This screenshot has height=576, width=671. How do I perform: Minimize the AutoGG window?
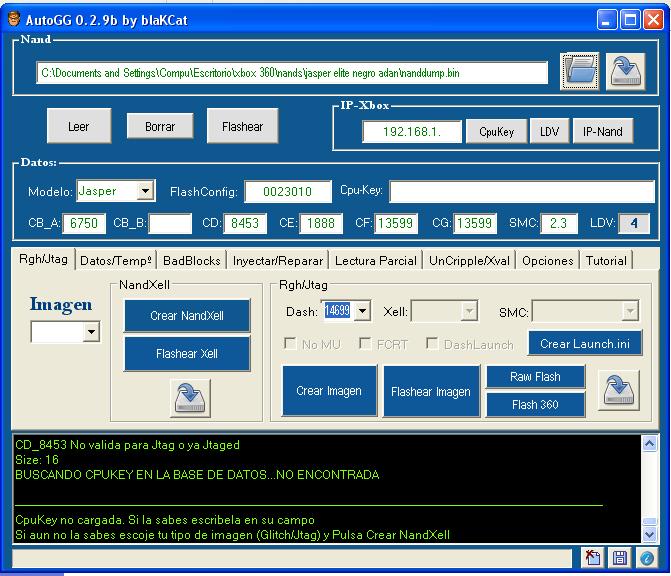point(607,20)
